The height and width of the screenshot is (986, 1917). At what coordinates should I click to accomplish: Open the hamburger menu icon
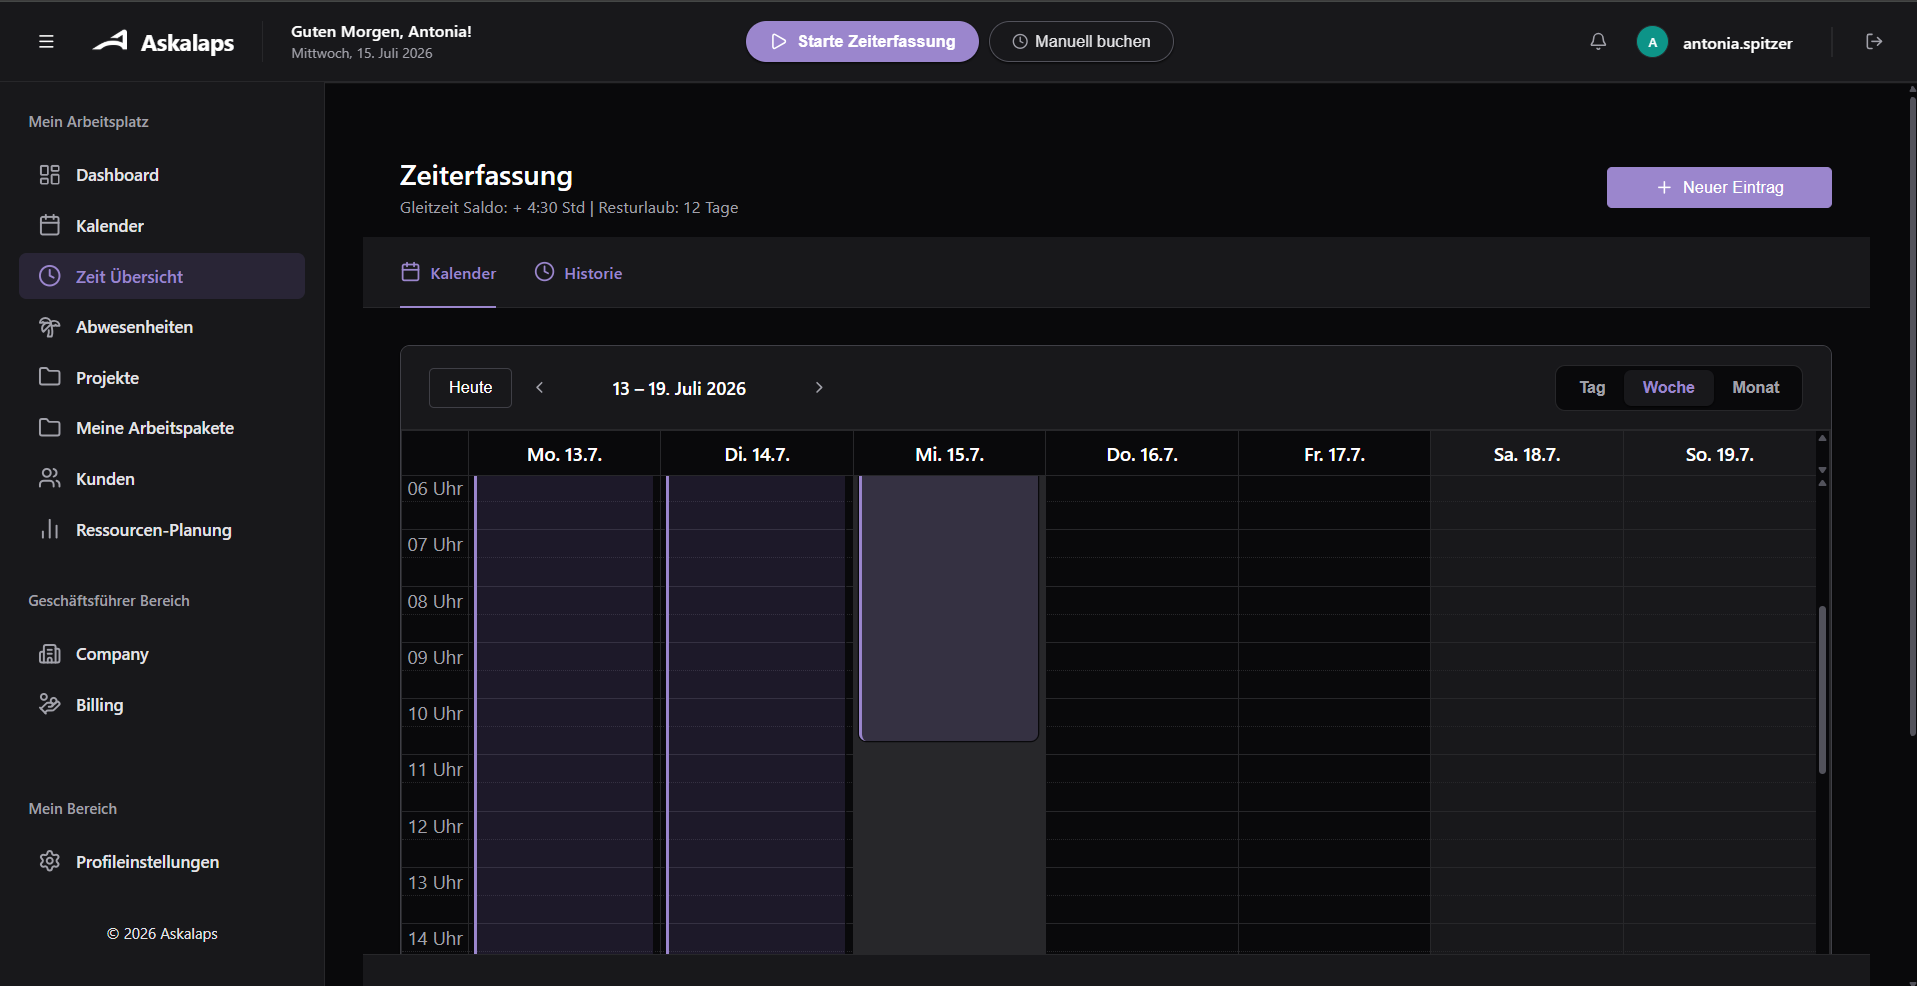tap(46, 42)
